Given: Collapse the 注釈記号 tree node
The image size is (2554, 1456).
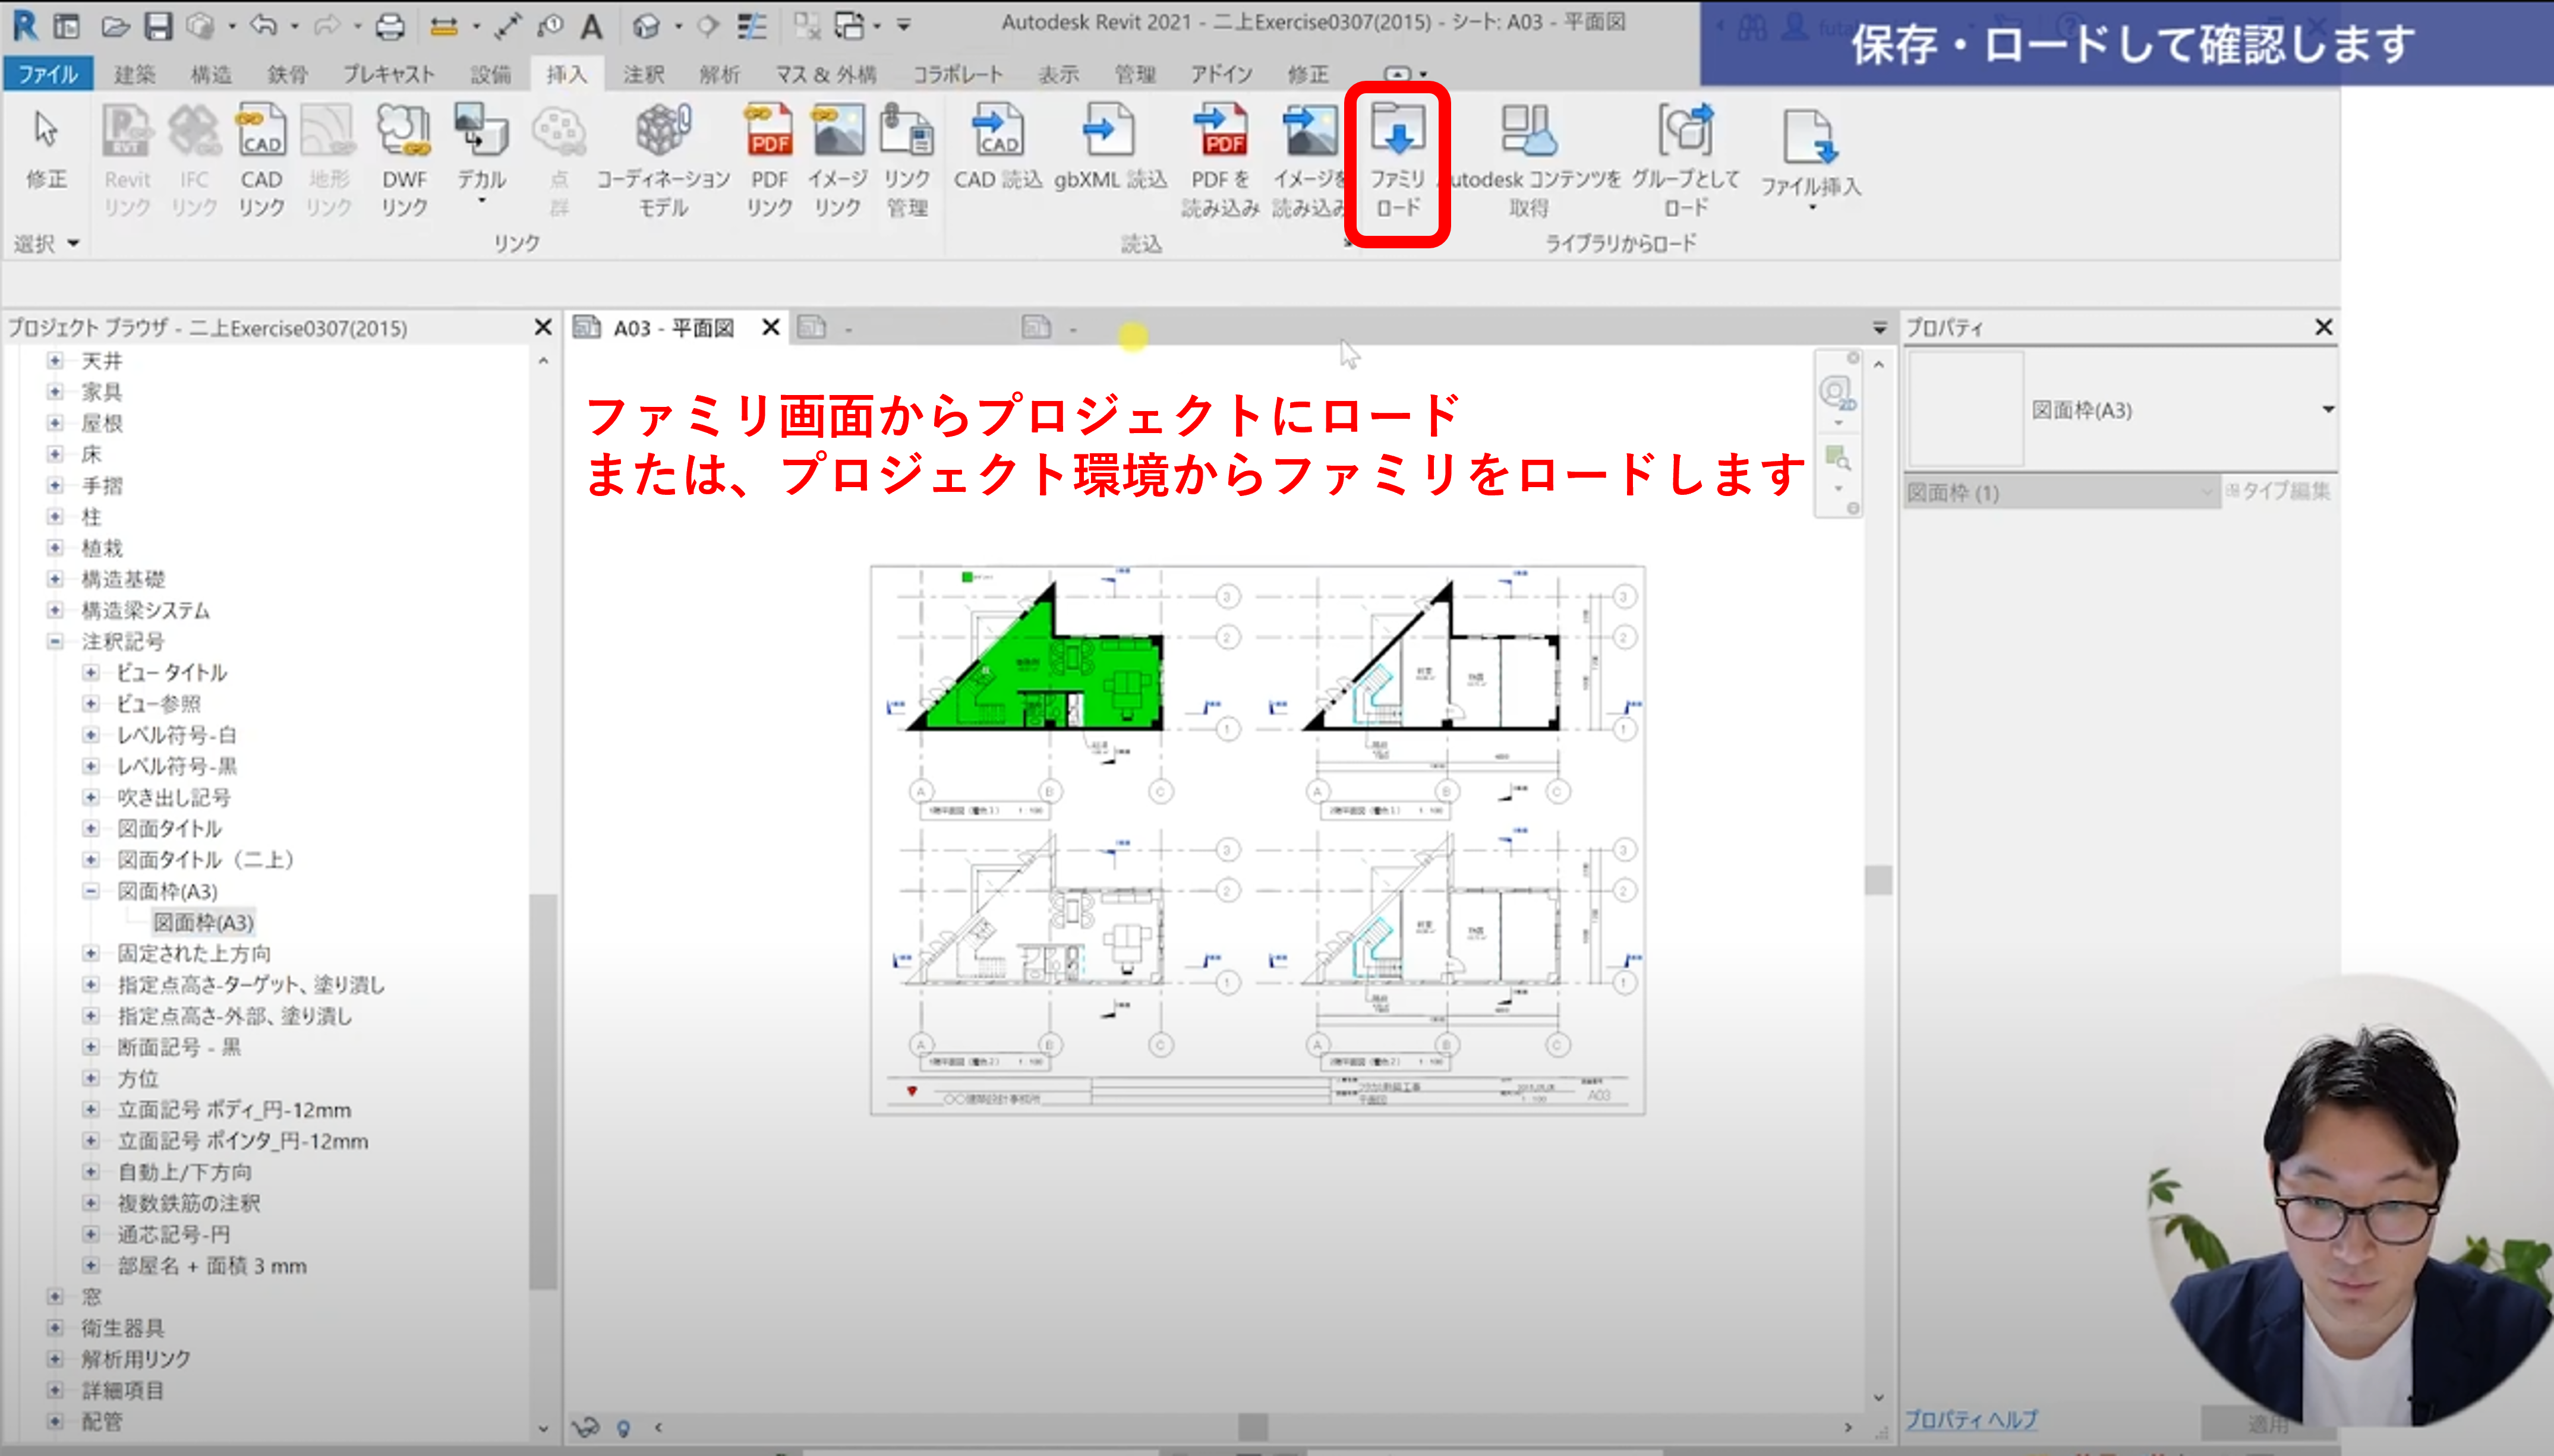Looking at the screenshot, I should pos(56,642).
